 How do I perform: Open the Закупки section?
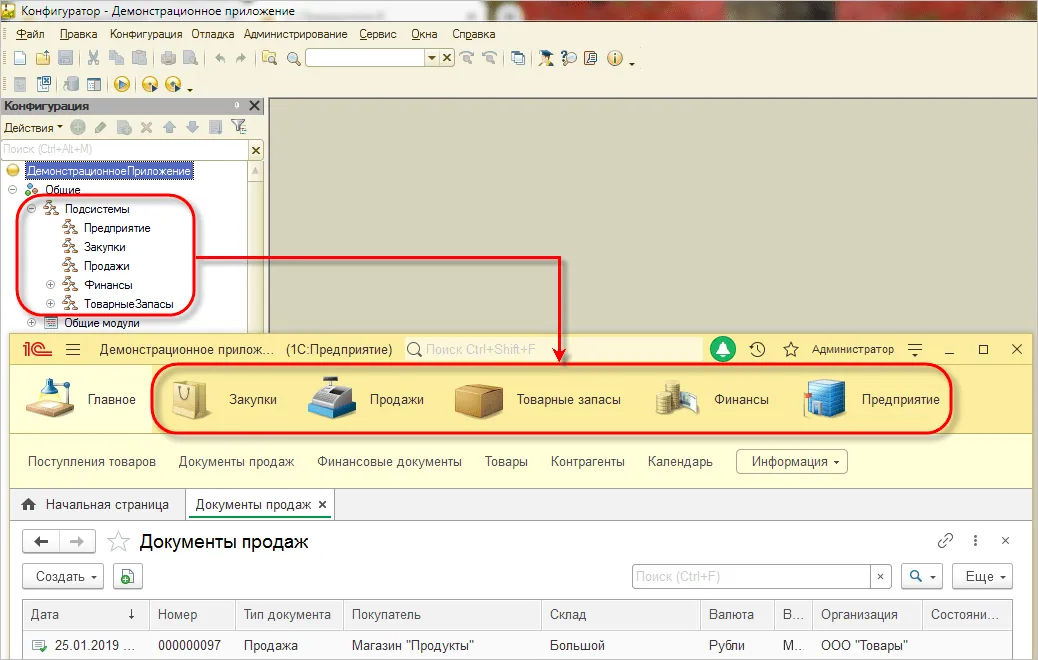224,400
